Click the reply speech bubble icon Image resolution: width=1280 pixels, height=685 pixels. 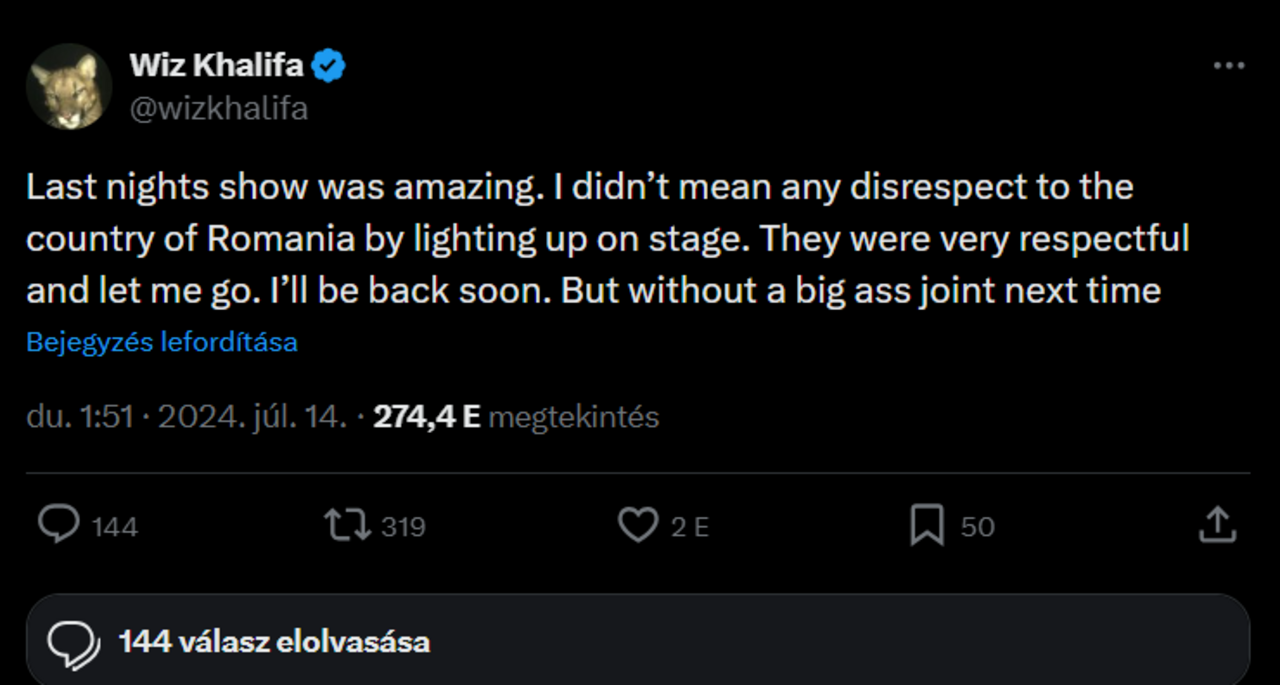pyautogui.click(x=59, y=525)
